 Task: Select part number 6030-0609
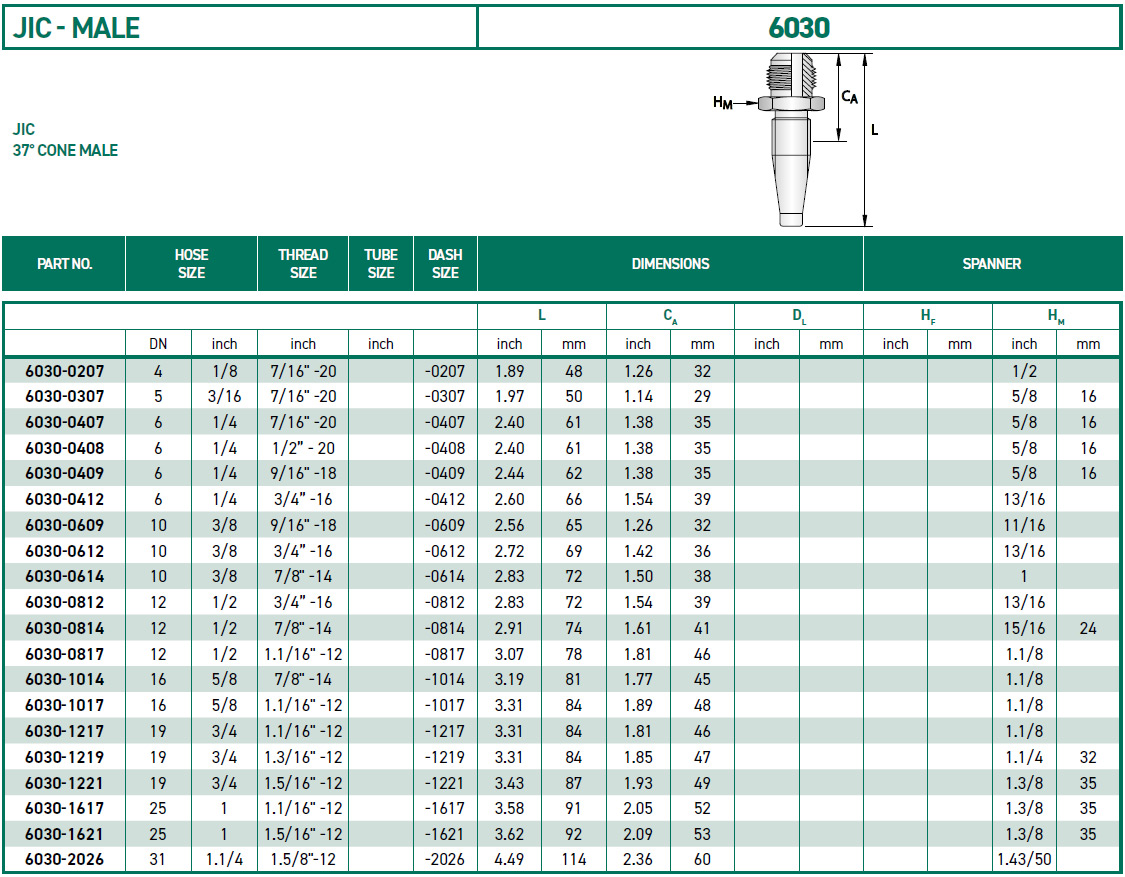(x=65, y=525)
